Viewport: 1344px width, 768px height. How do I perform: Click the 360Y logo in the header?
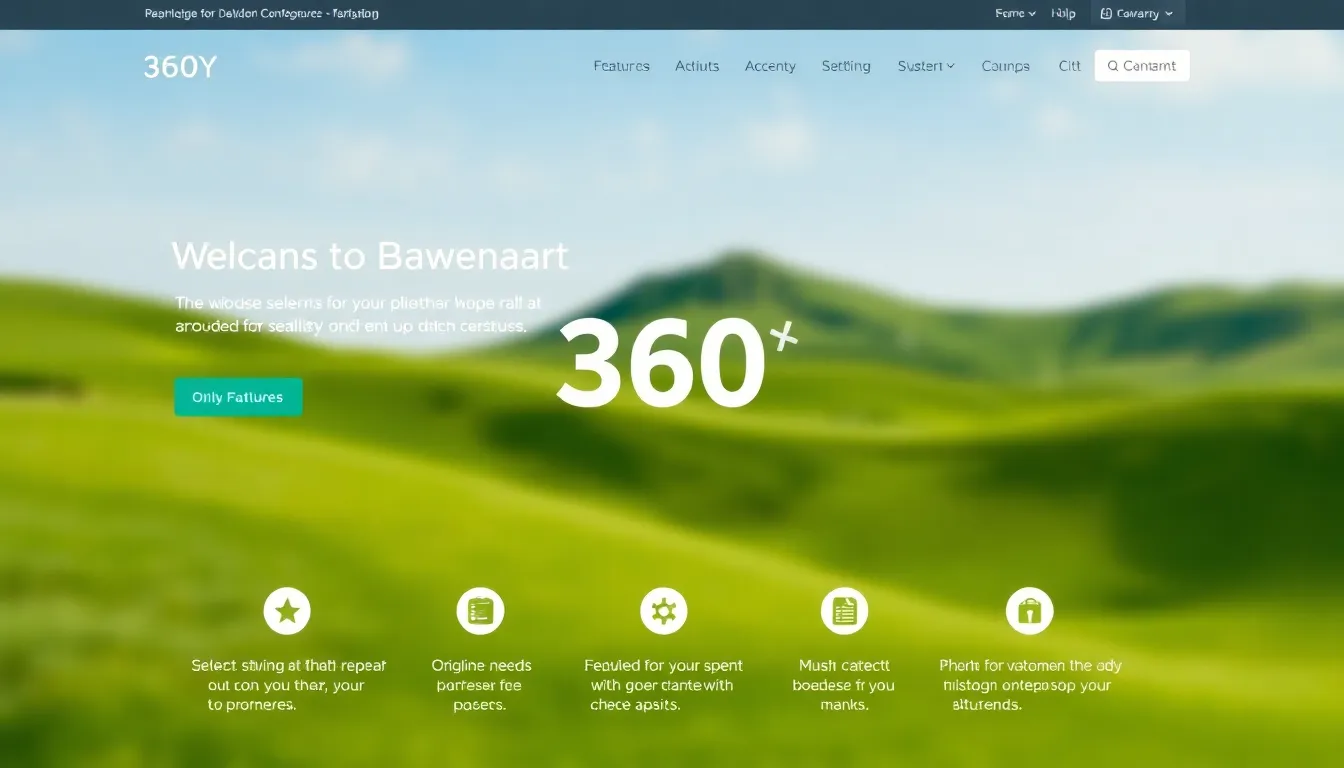point(180,67)
